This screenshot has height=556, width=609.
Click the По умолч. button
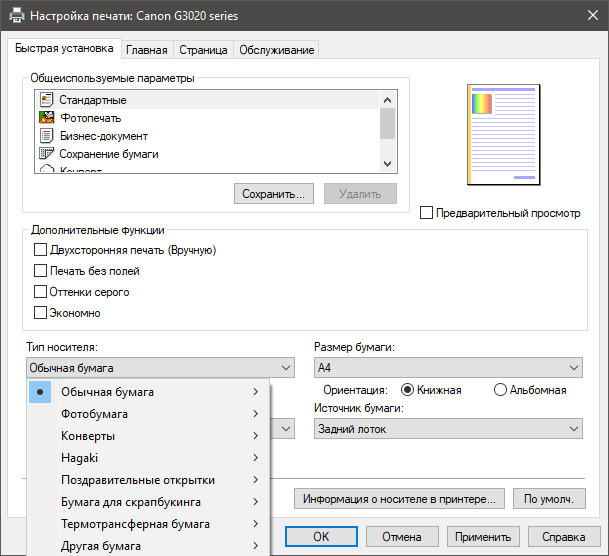[x=549, y=499]
